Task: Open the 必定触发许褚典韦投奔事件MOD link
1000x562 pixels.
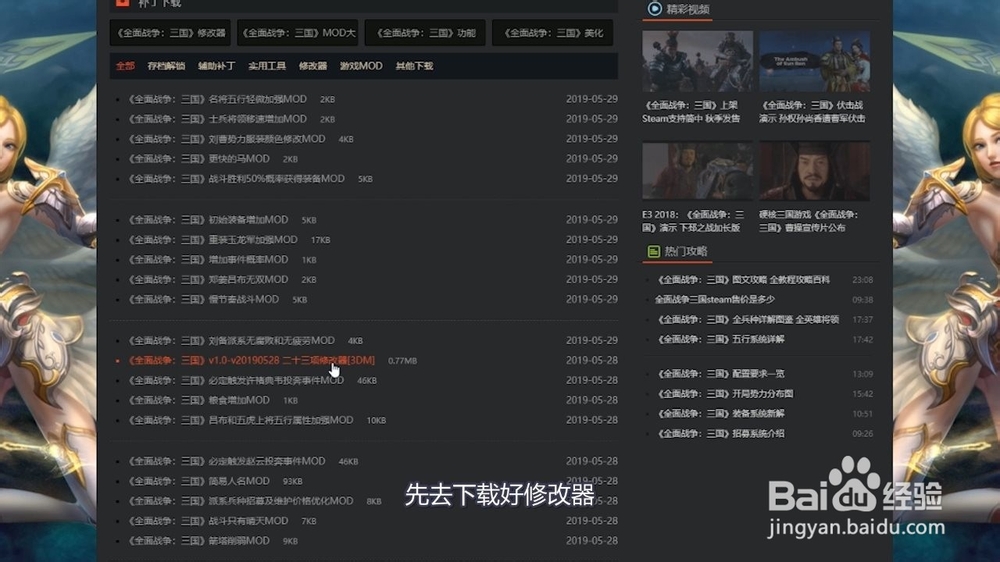Action: (x=236, y=380)
